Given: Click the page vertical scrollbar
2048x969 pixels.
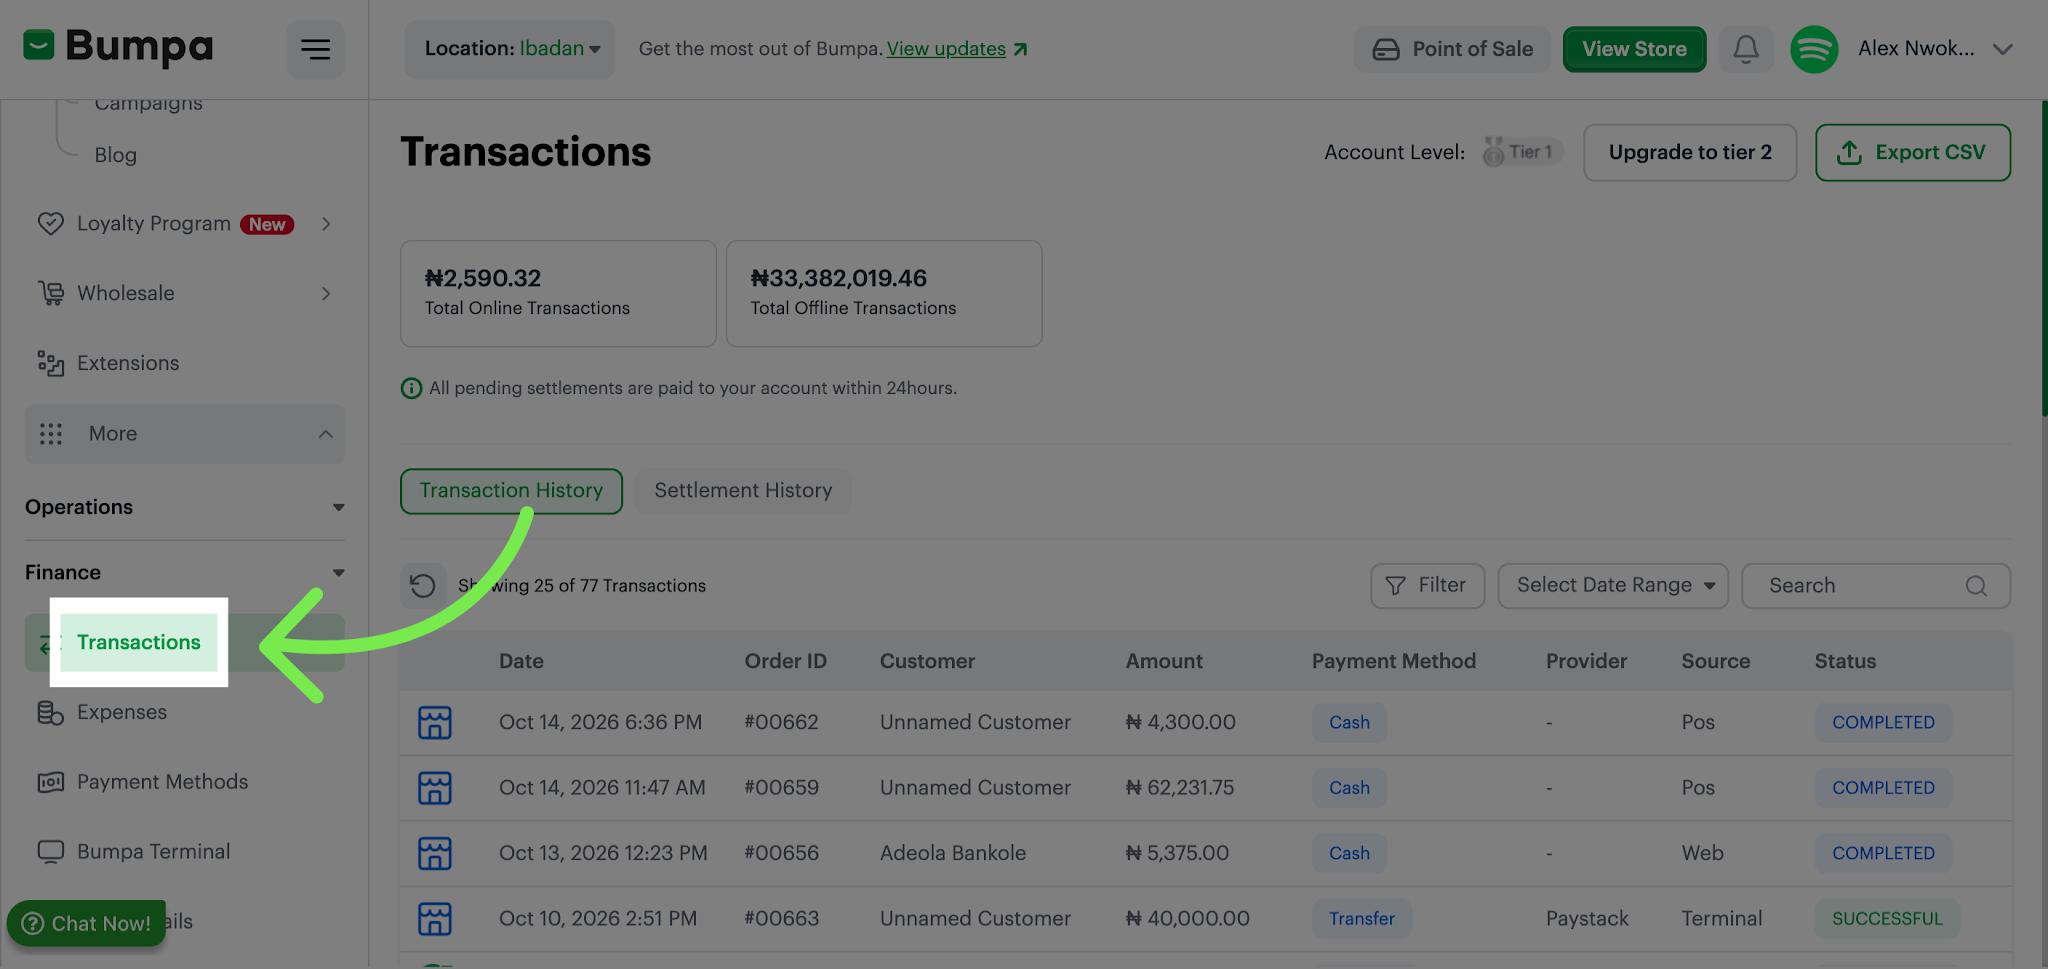Looking at the screenshot, I should [x=2044, y=258].
